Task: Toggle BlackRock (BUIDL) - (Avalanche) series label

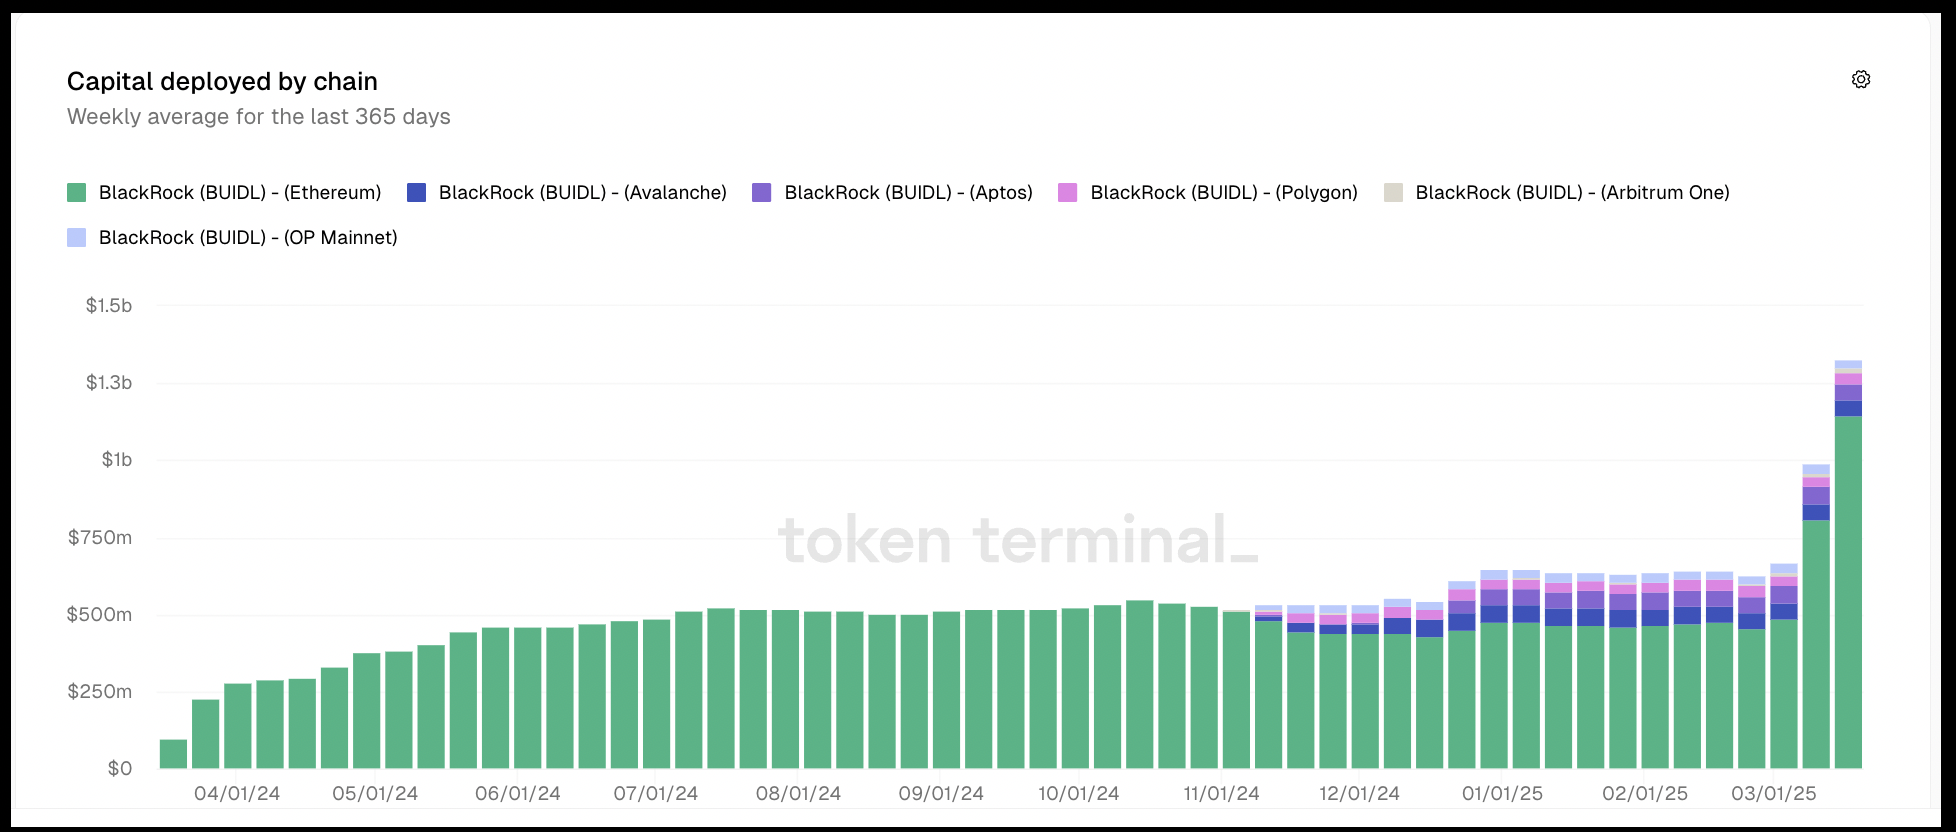Action: [x=582, y=193]
